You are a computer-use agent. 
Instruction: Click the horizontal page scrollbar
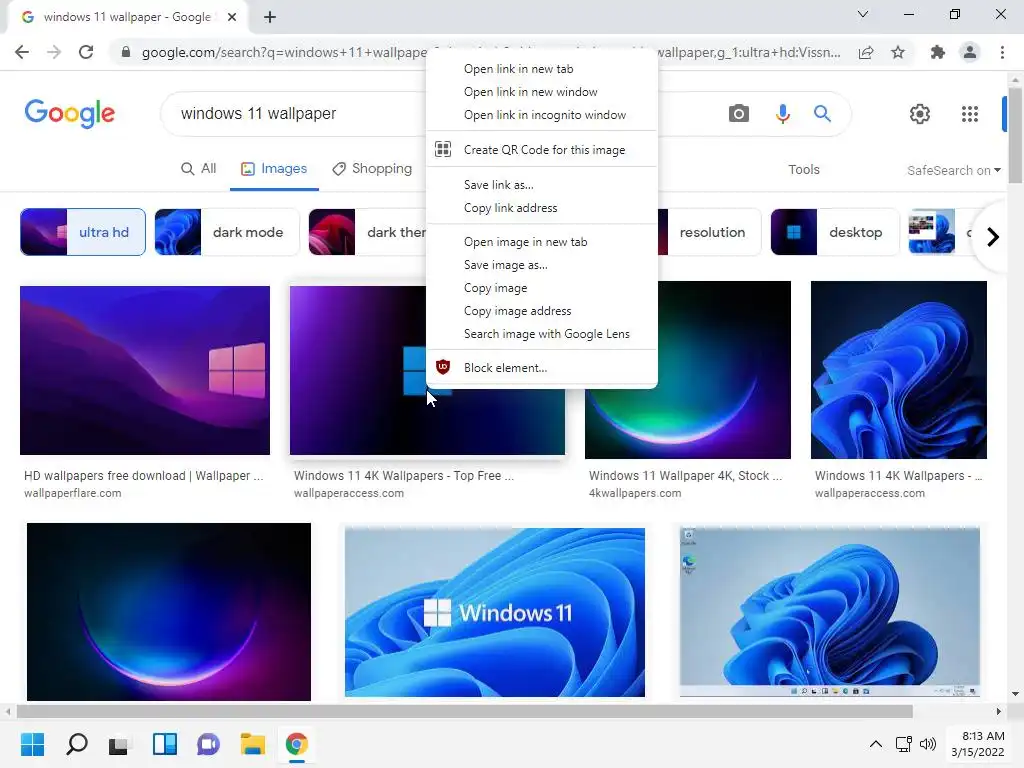coord(464,711)
